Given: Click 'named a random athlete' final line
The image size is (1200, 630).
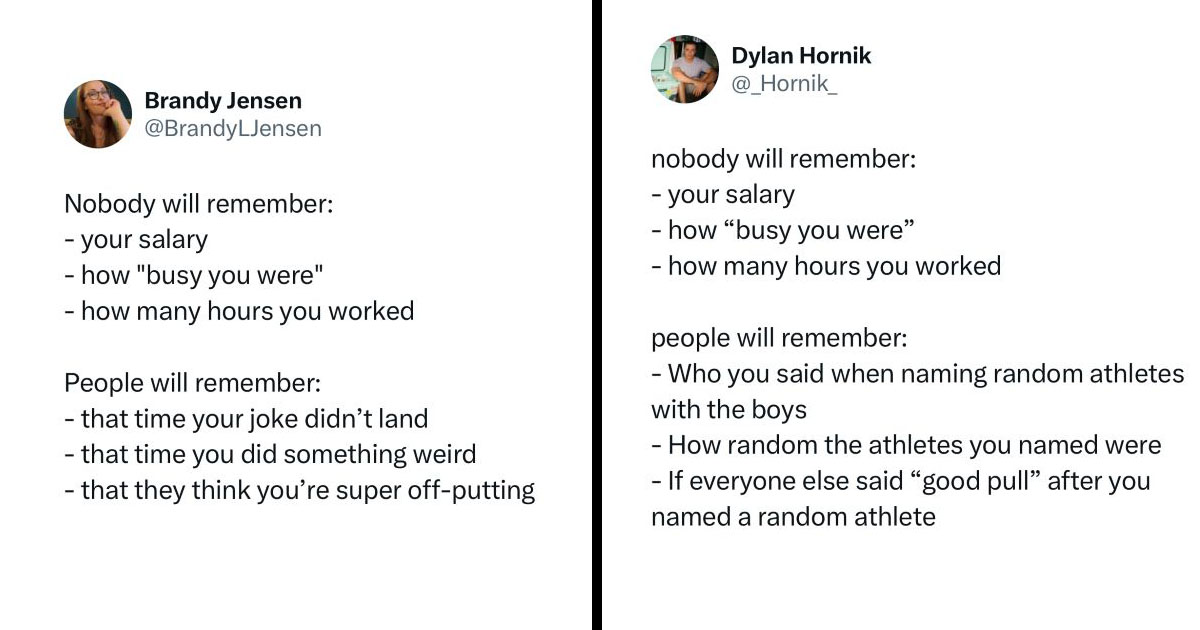Looking at the screenshot, I should click(x=793, y=517).
